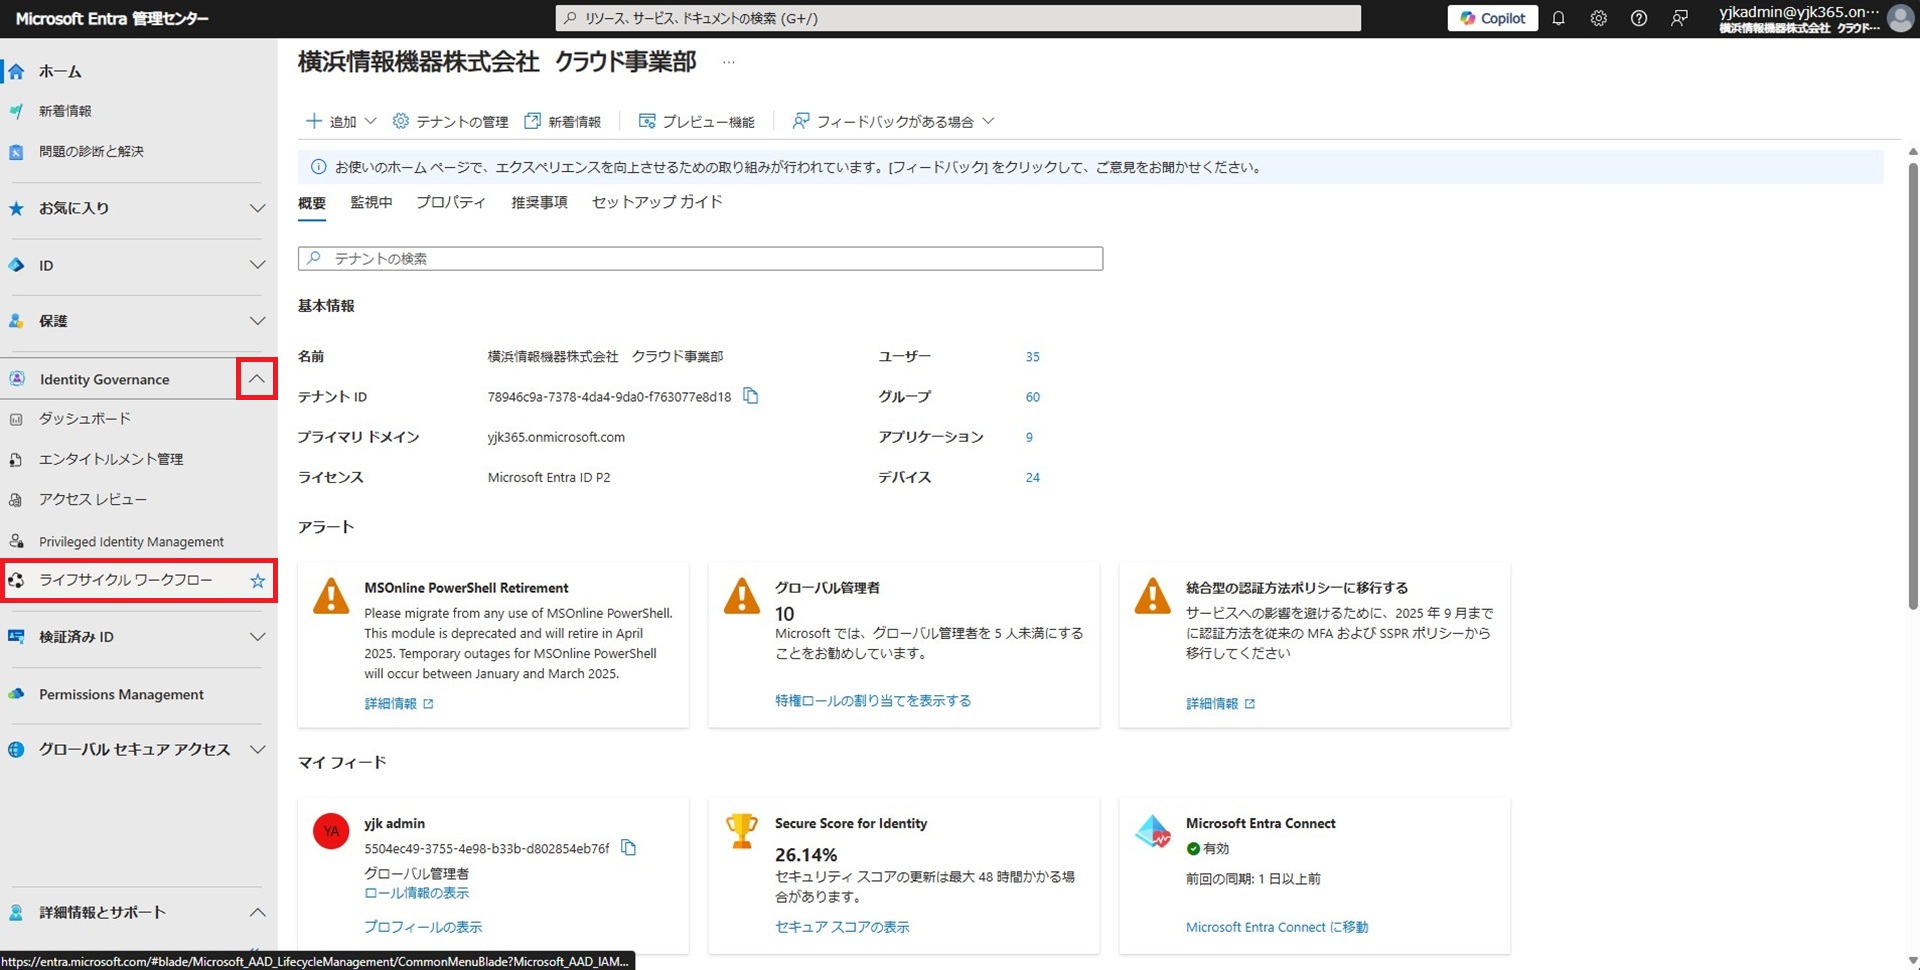The height and width of the screenshot is (970, 1920).
Task: Open the アプリケーション count 9 link
Action: (x=1029, y=437)
